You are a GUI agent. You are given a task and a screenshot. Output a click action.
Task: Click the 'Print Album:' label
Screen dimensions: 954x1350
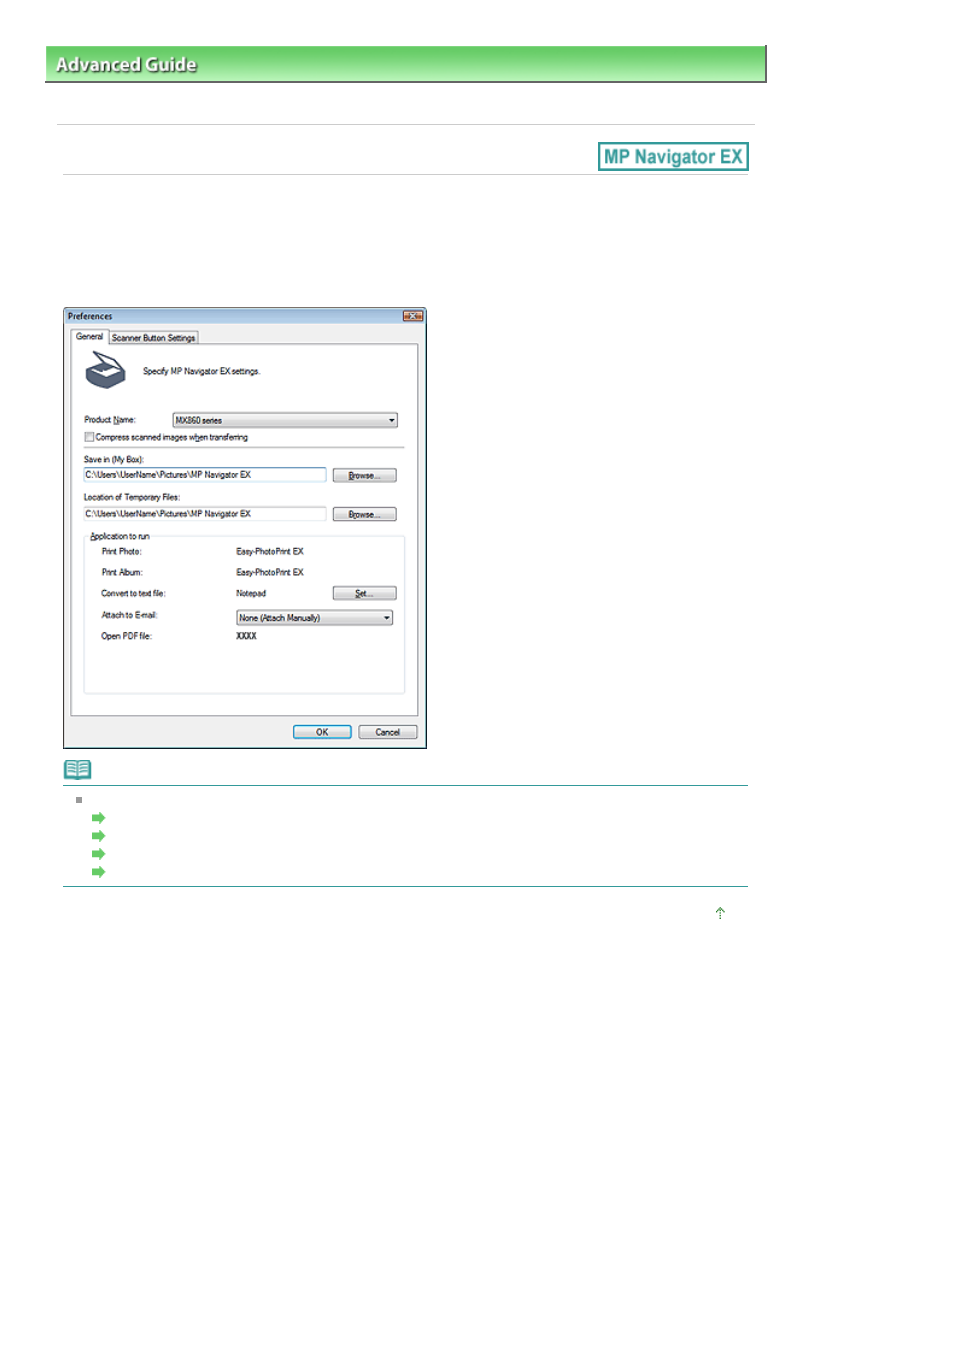[122, 572]
